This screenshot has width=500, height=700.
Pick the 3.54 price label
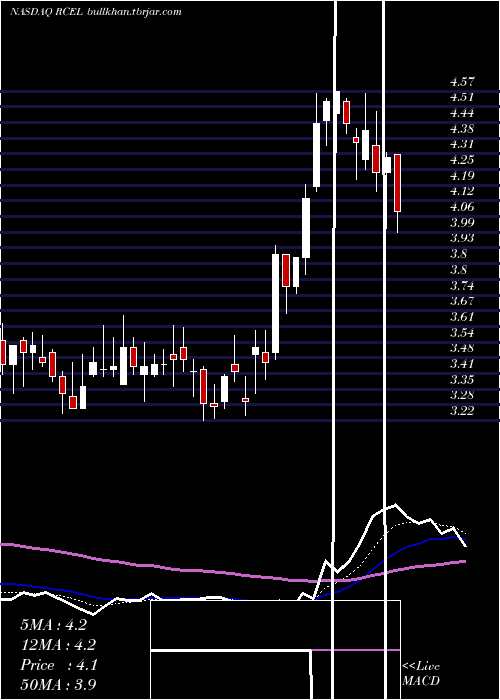click(x=462, y=333)
